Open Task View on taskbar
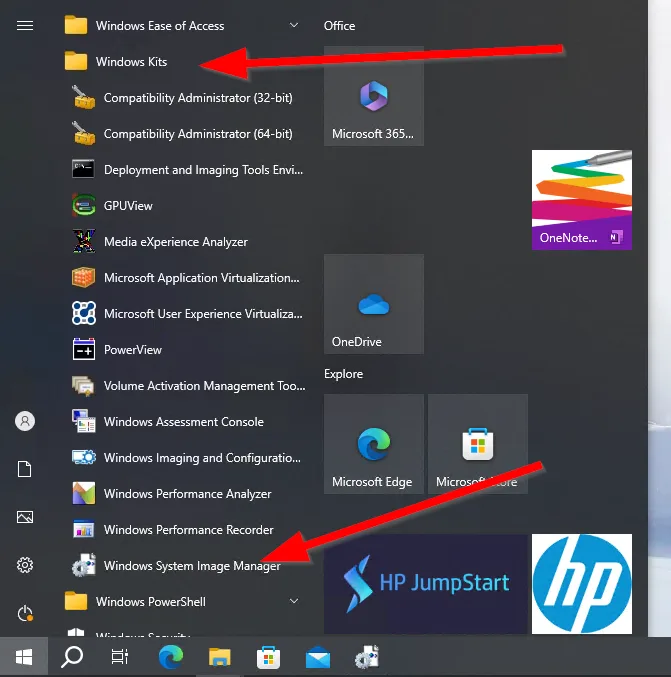671x677 pixels. (x=120, y=657)
